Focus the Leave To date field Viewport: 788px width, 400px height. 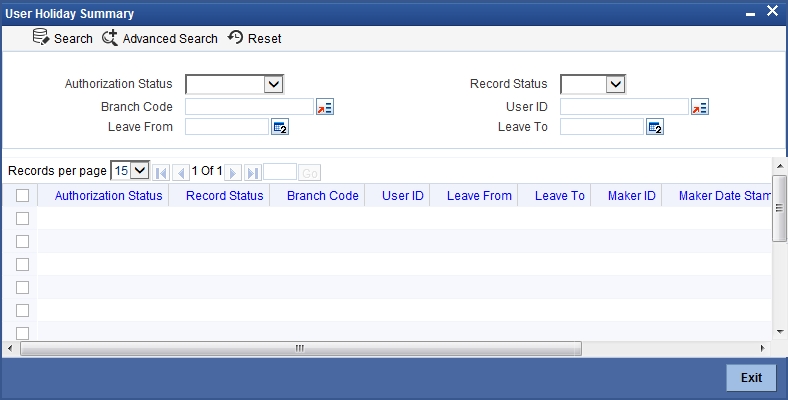602,127
